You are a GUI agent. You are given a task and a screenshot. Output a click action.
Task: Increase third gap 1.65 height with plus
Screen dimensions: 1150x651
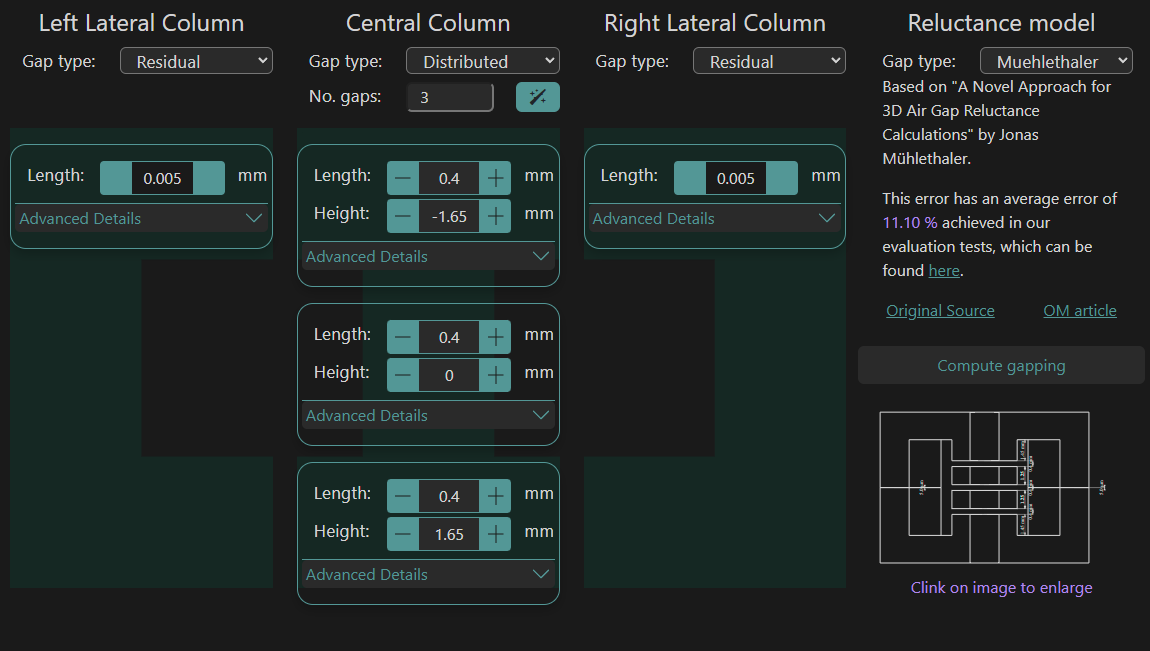pyautogui.click(x=495, y=534)
